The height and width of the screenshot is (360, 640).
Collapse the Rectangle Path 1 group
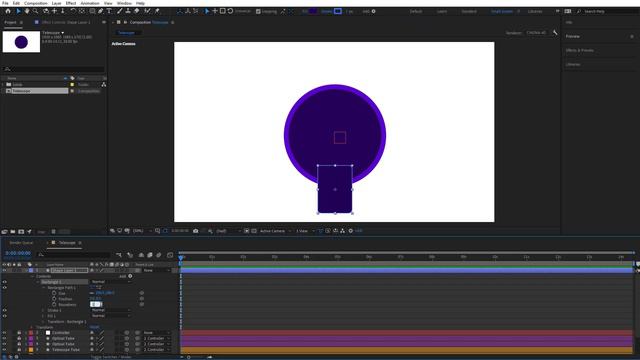tap(44, 288)
